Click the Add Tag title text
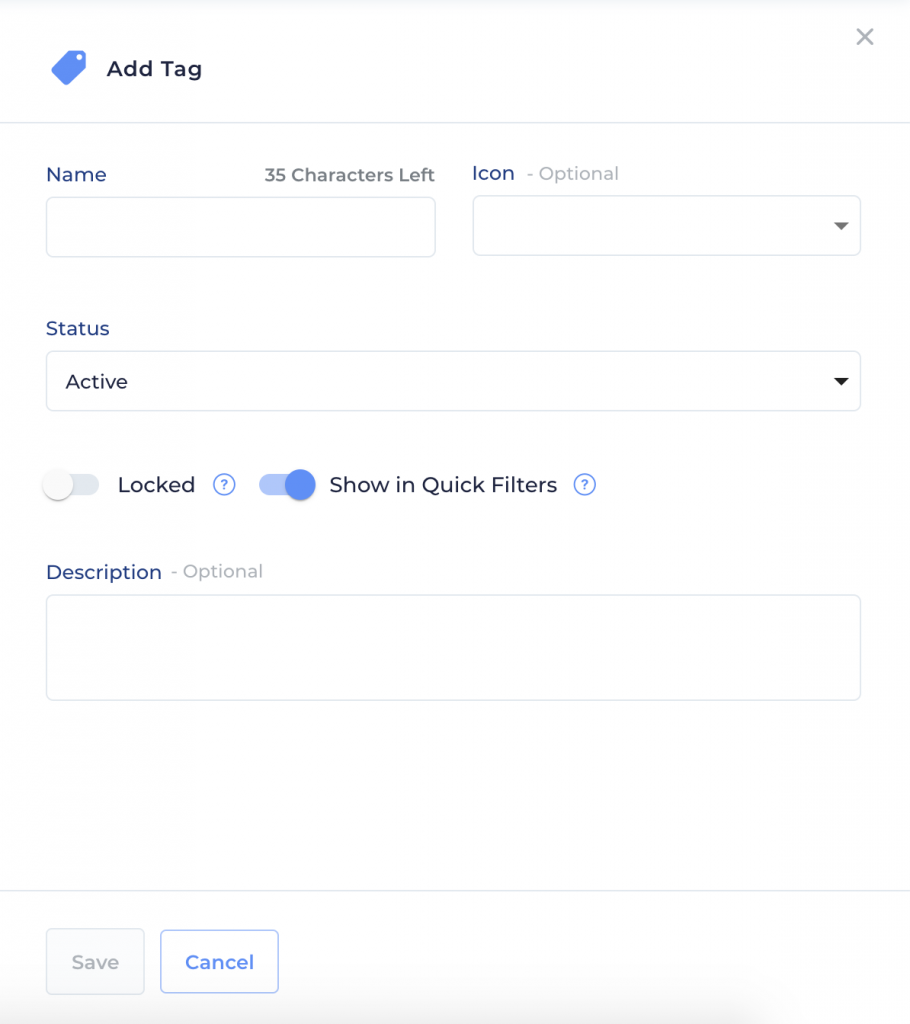This screenshot has height=1024, width=910. click(x=155, y=69)
